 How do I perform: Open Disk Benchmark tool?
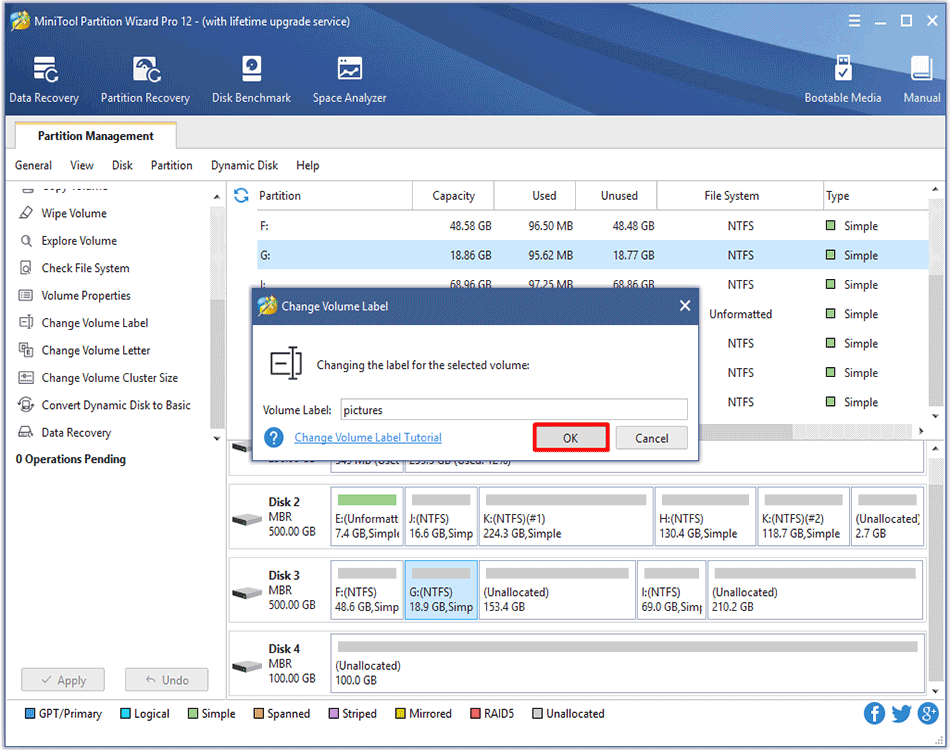251,79
